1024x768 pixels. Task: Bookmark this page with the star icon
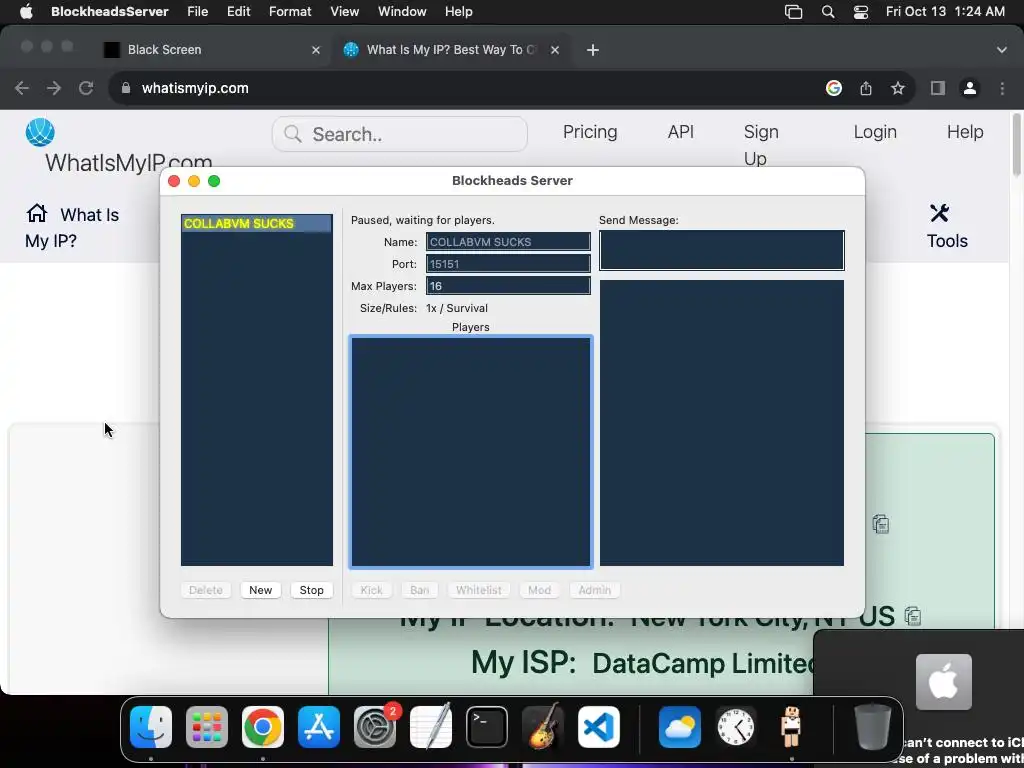898,88
